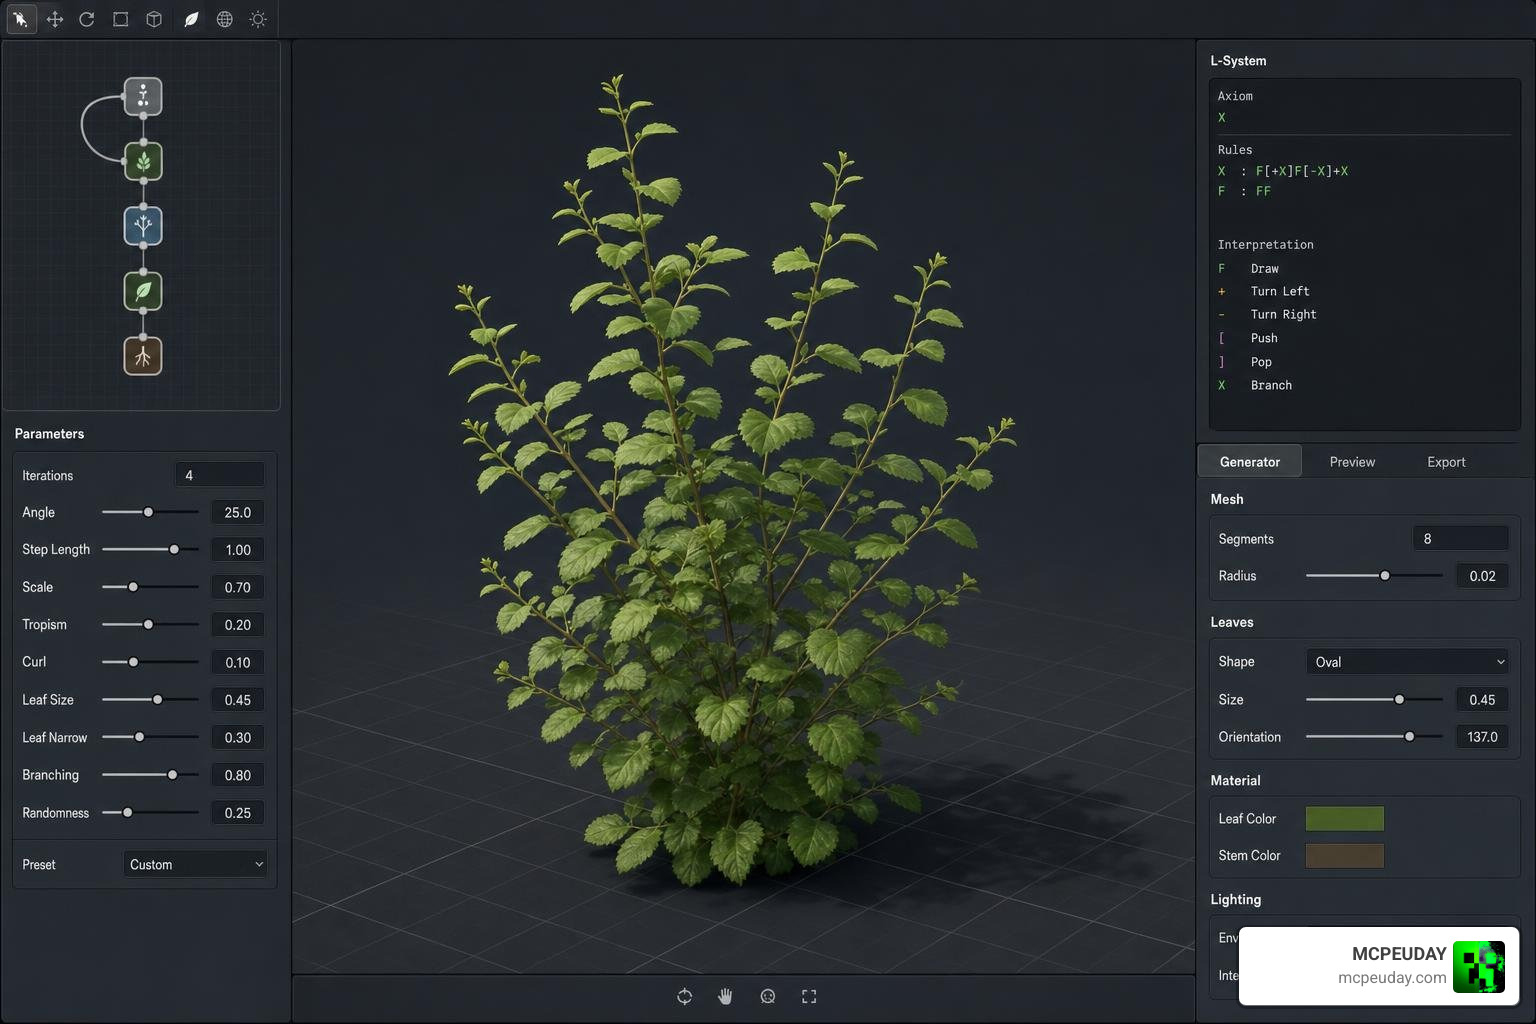Switch to the Generator tab

click(1250, 462)
